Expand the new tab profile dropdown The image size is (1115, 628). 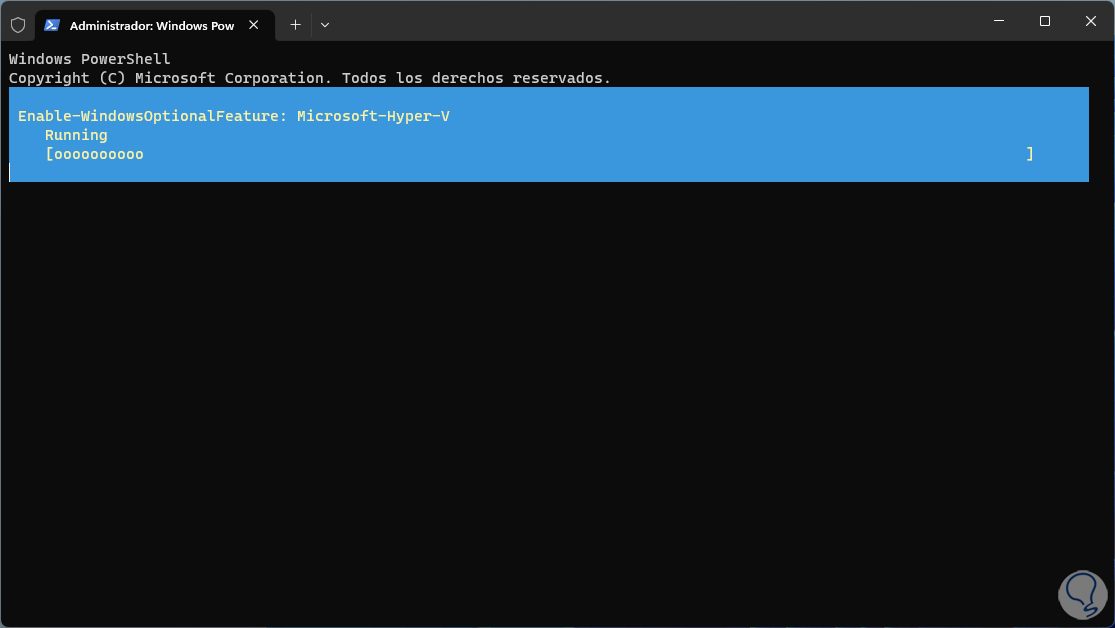(325, 25)
